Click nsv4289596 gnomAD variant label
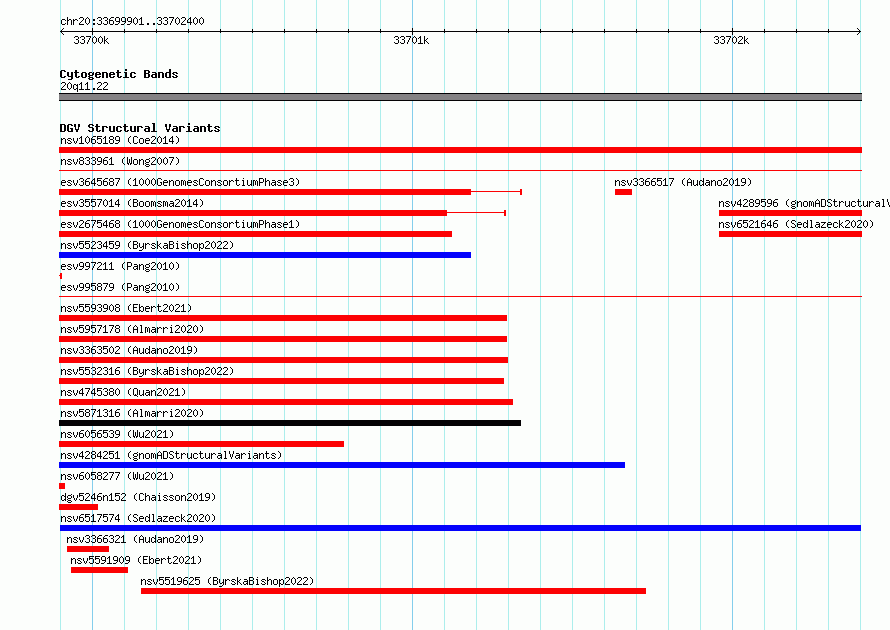 click(x=804, y=203)
